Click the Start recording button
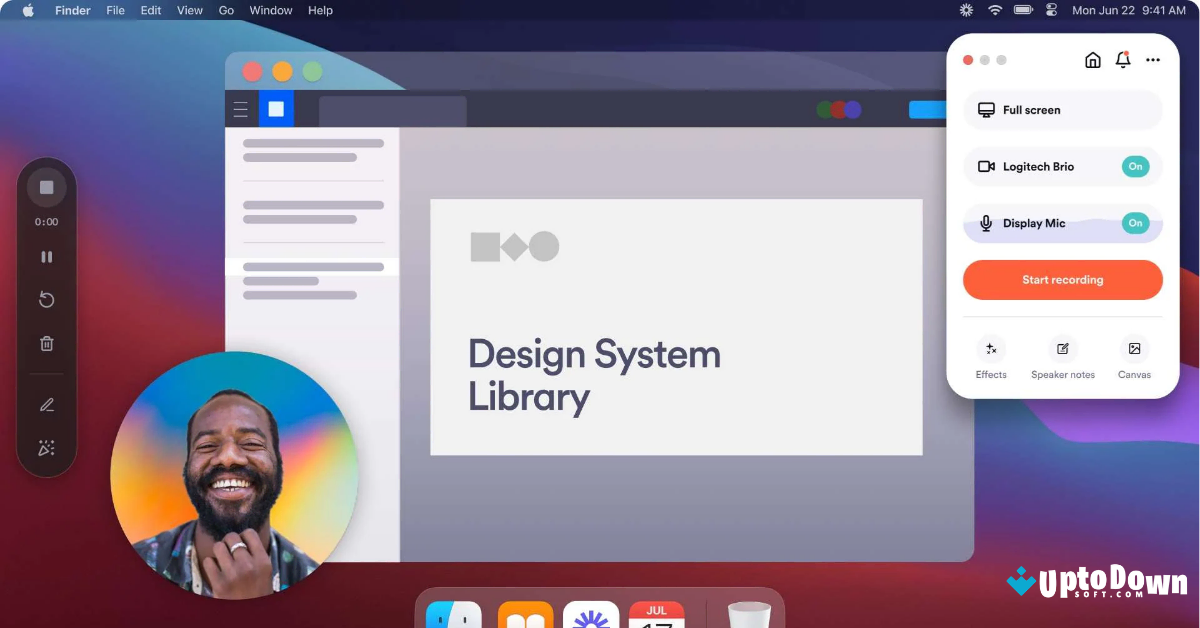Screen dimensions: 1200x628 1062,280
